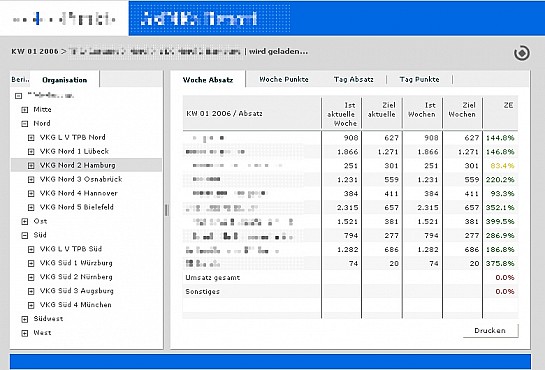Click the Drucken button

(x=490, y=330)
